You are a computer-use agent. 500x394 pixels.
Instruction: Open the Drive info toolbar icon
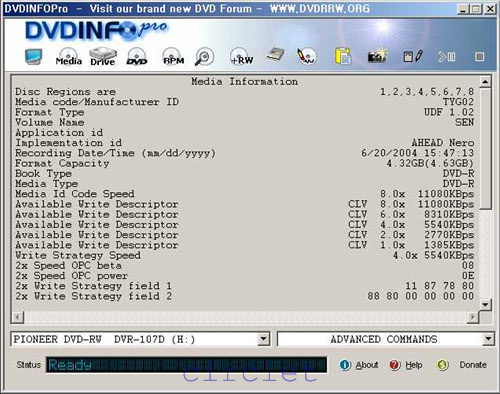pos(103,56)
